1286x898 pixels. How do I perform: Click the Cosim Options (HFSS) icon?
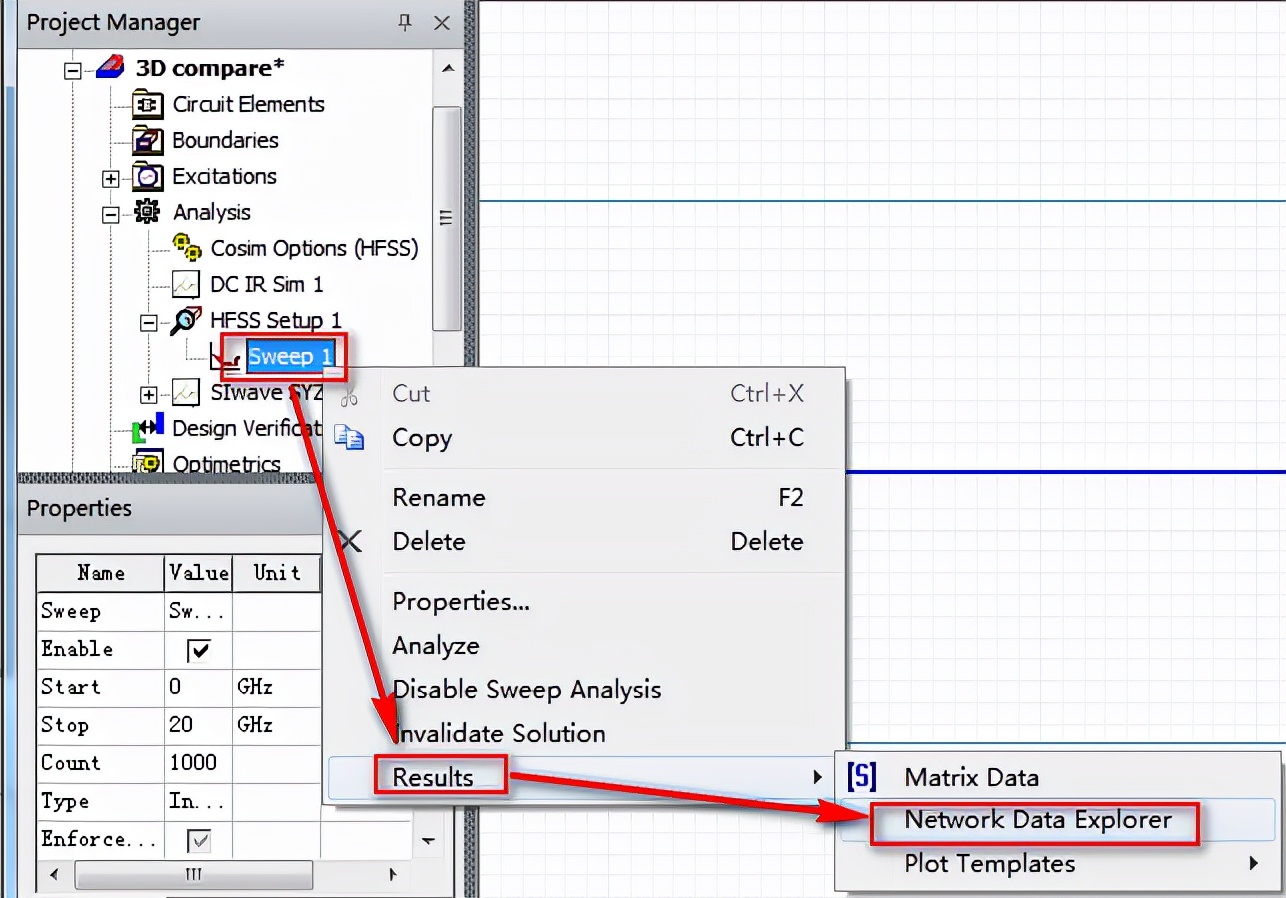tap(185, 248)
